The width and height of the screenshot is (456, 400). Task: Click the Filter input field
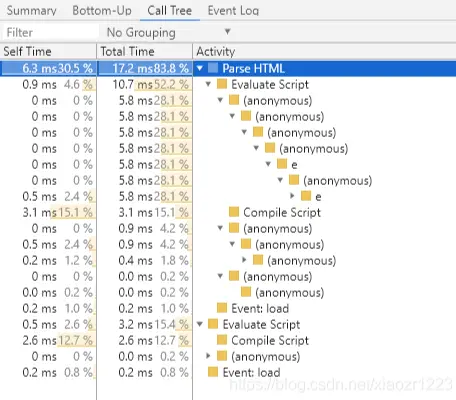pos(50,32)
